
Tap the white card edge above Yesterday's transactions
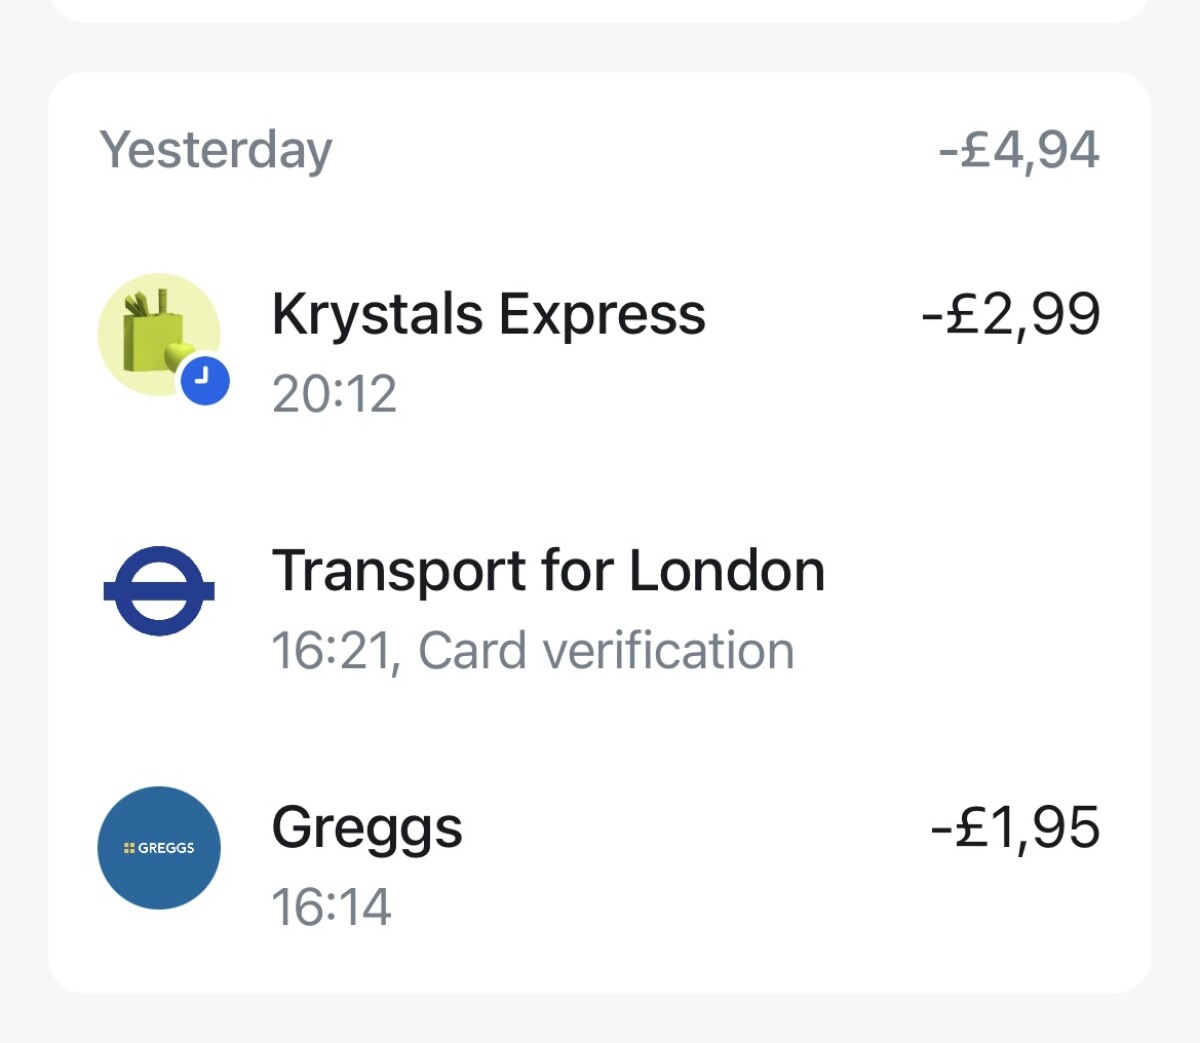click(x=600, y=8)
